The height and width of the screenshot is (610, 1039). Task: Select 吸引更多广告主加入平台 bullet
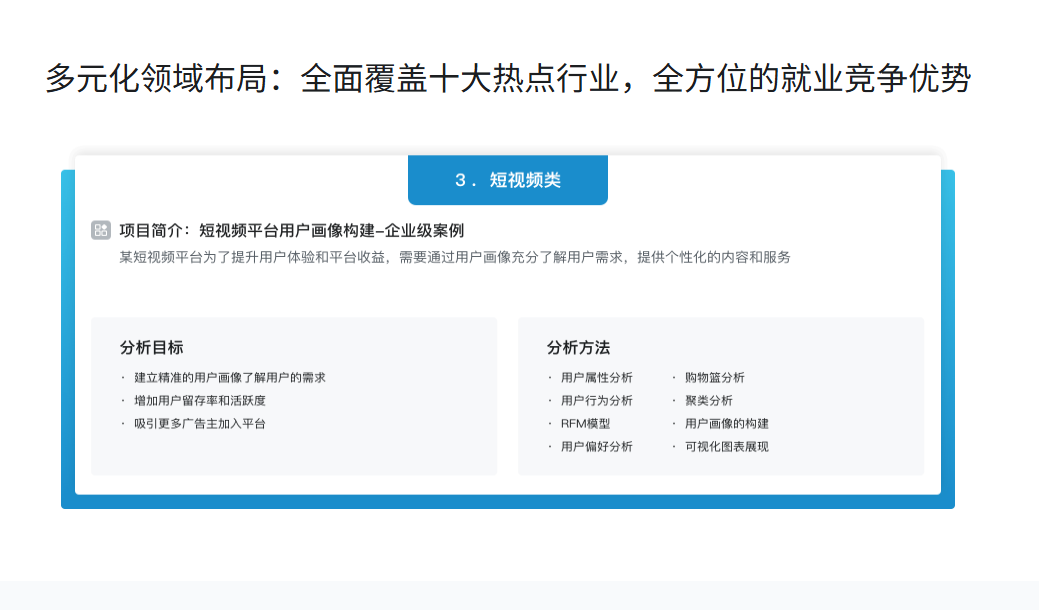199,424
